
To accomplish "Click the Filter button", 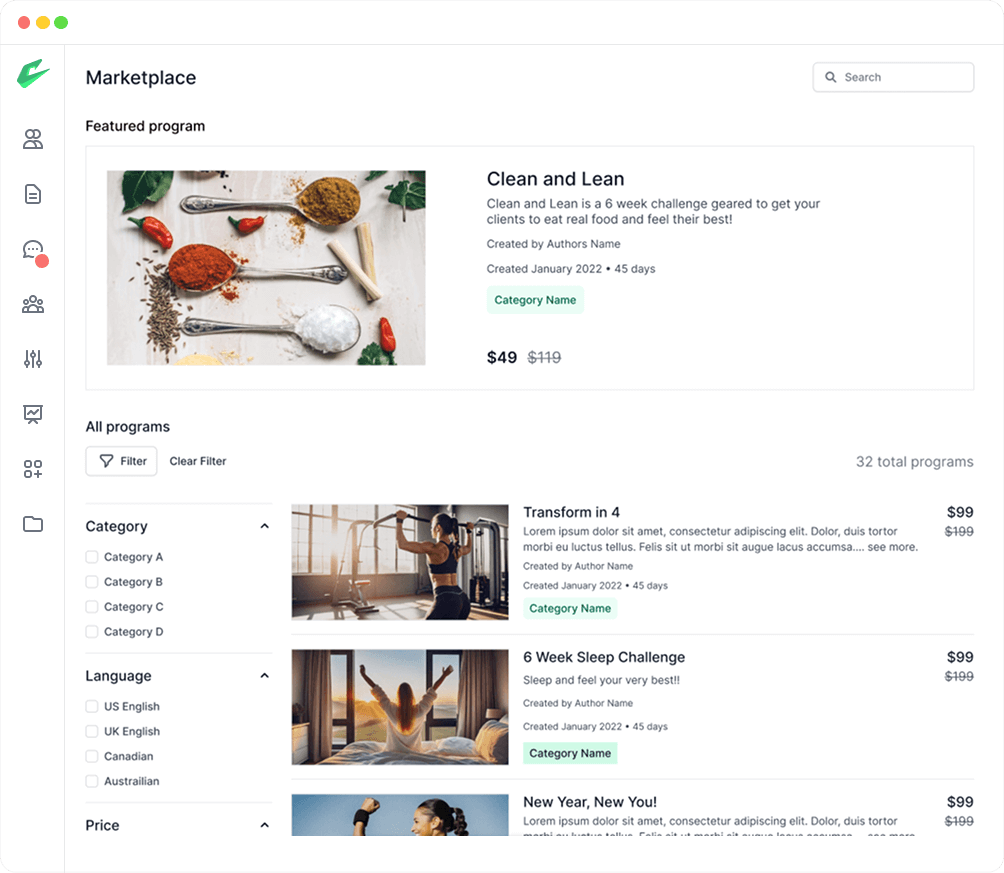I will [x=121, y=461].
